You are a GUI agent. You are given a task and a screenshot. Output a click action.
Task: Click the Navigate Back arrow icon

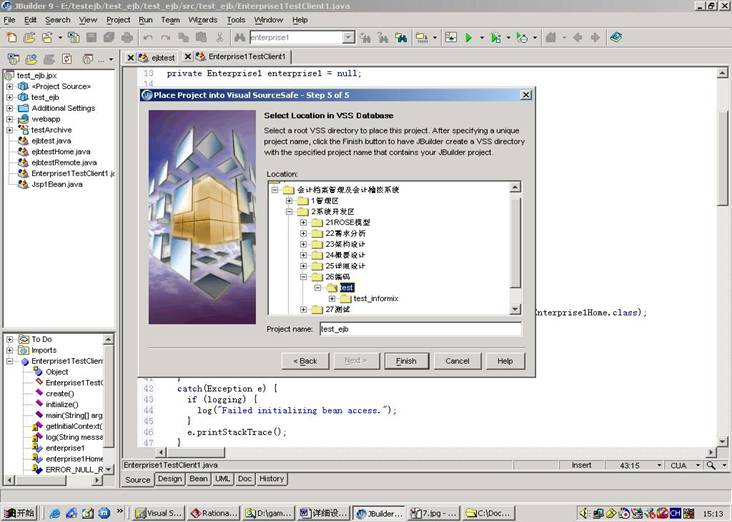[x=577, y=37]
